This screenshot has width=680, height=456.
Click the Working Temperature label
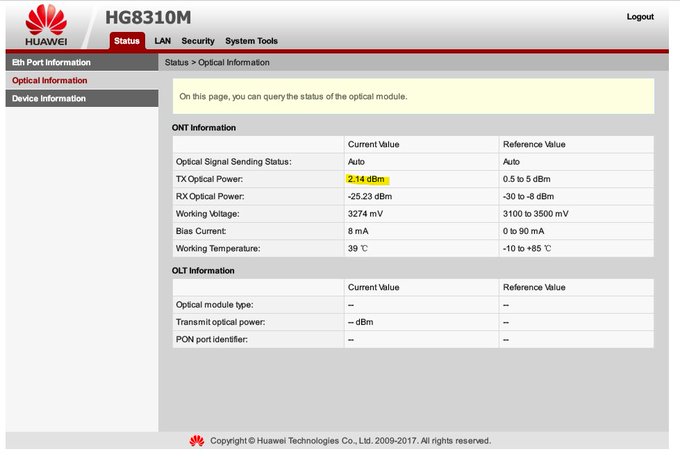point(218,248)
